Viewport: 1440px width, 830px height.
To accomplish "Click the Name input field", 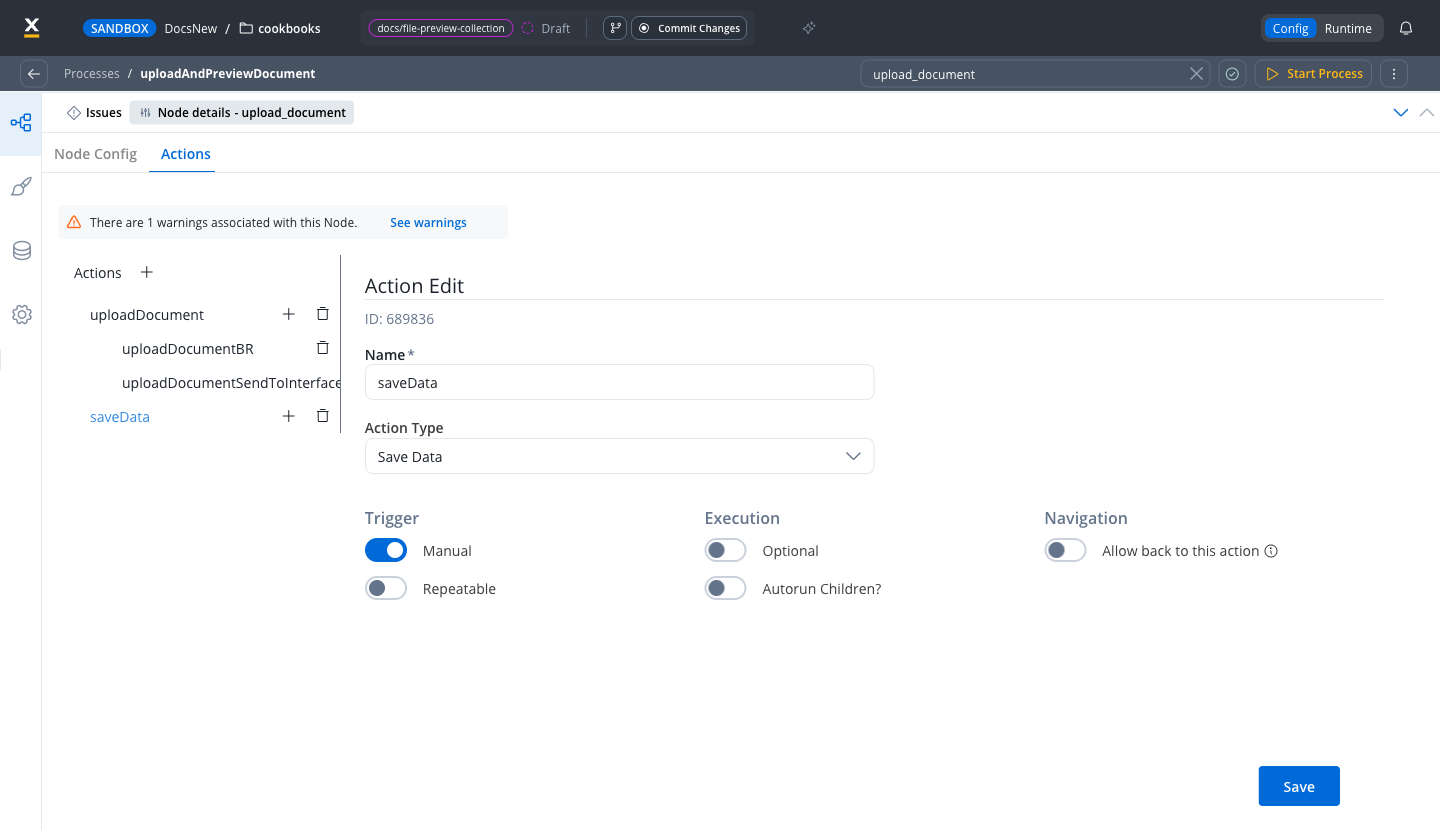I will point(619,382).
